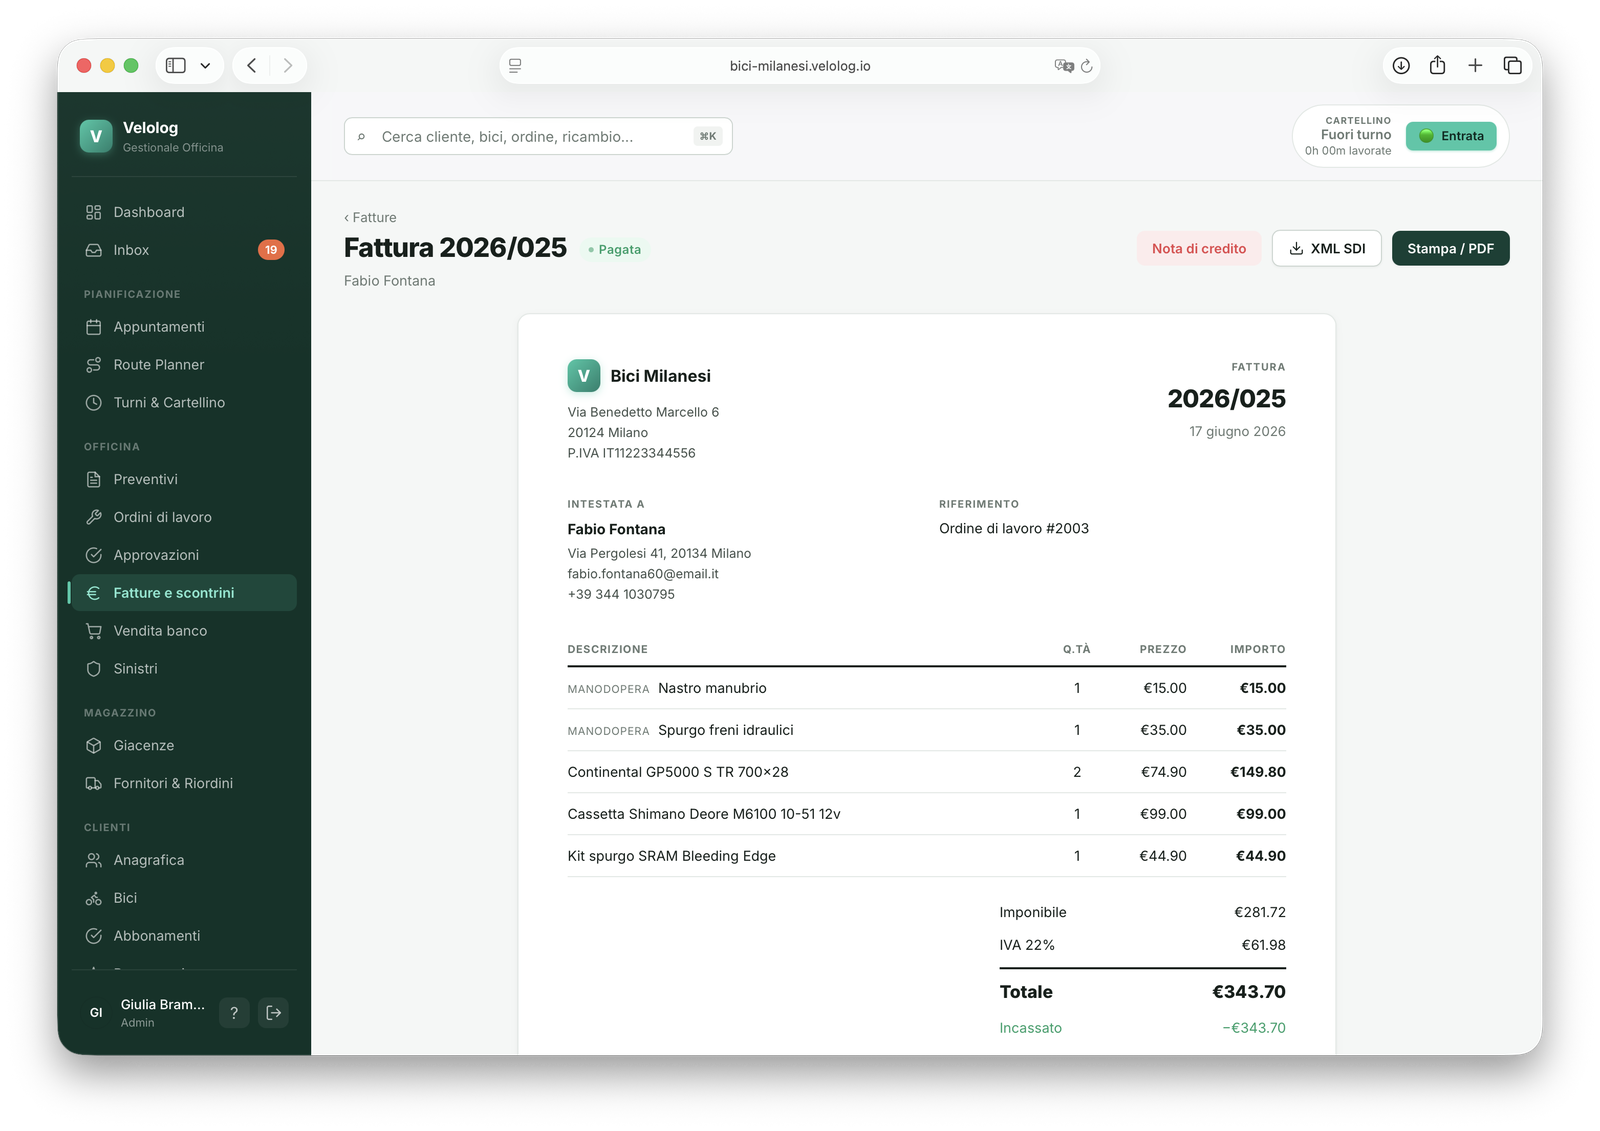The image size is (1600, 1131).
Task: Open Appuntamenti in the sidebar
Action: pyautogui.click(x=184, y=327)
